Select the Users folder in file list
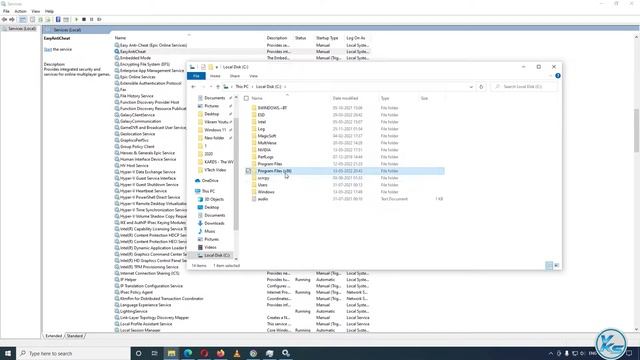This screenshot has width=640, height=360. coord(344,185)
